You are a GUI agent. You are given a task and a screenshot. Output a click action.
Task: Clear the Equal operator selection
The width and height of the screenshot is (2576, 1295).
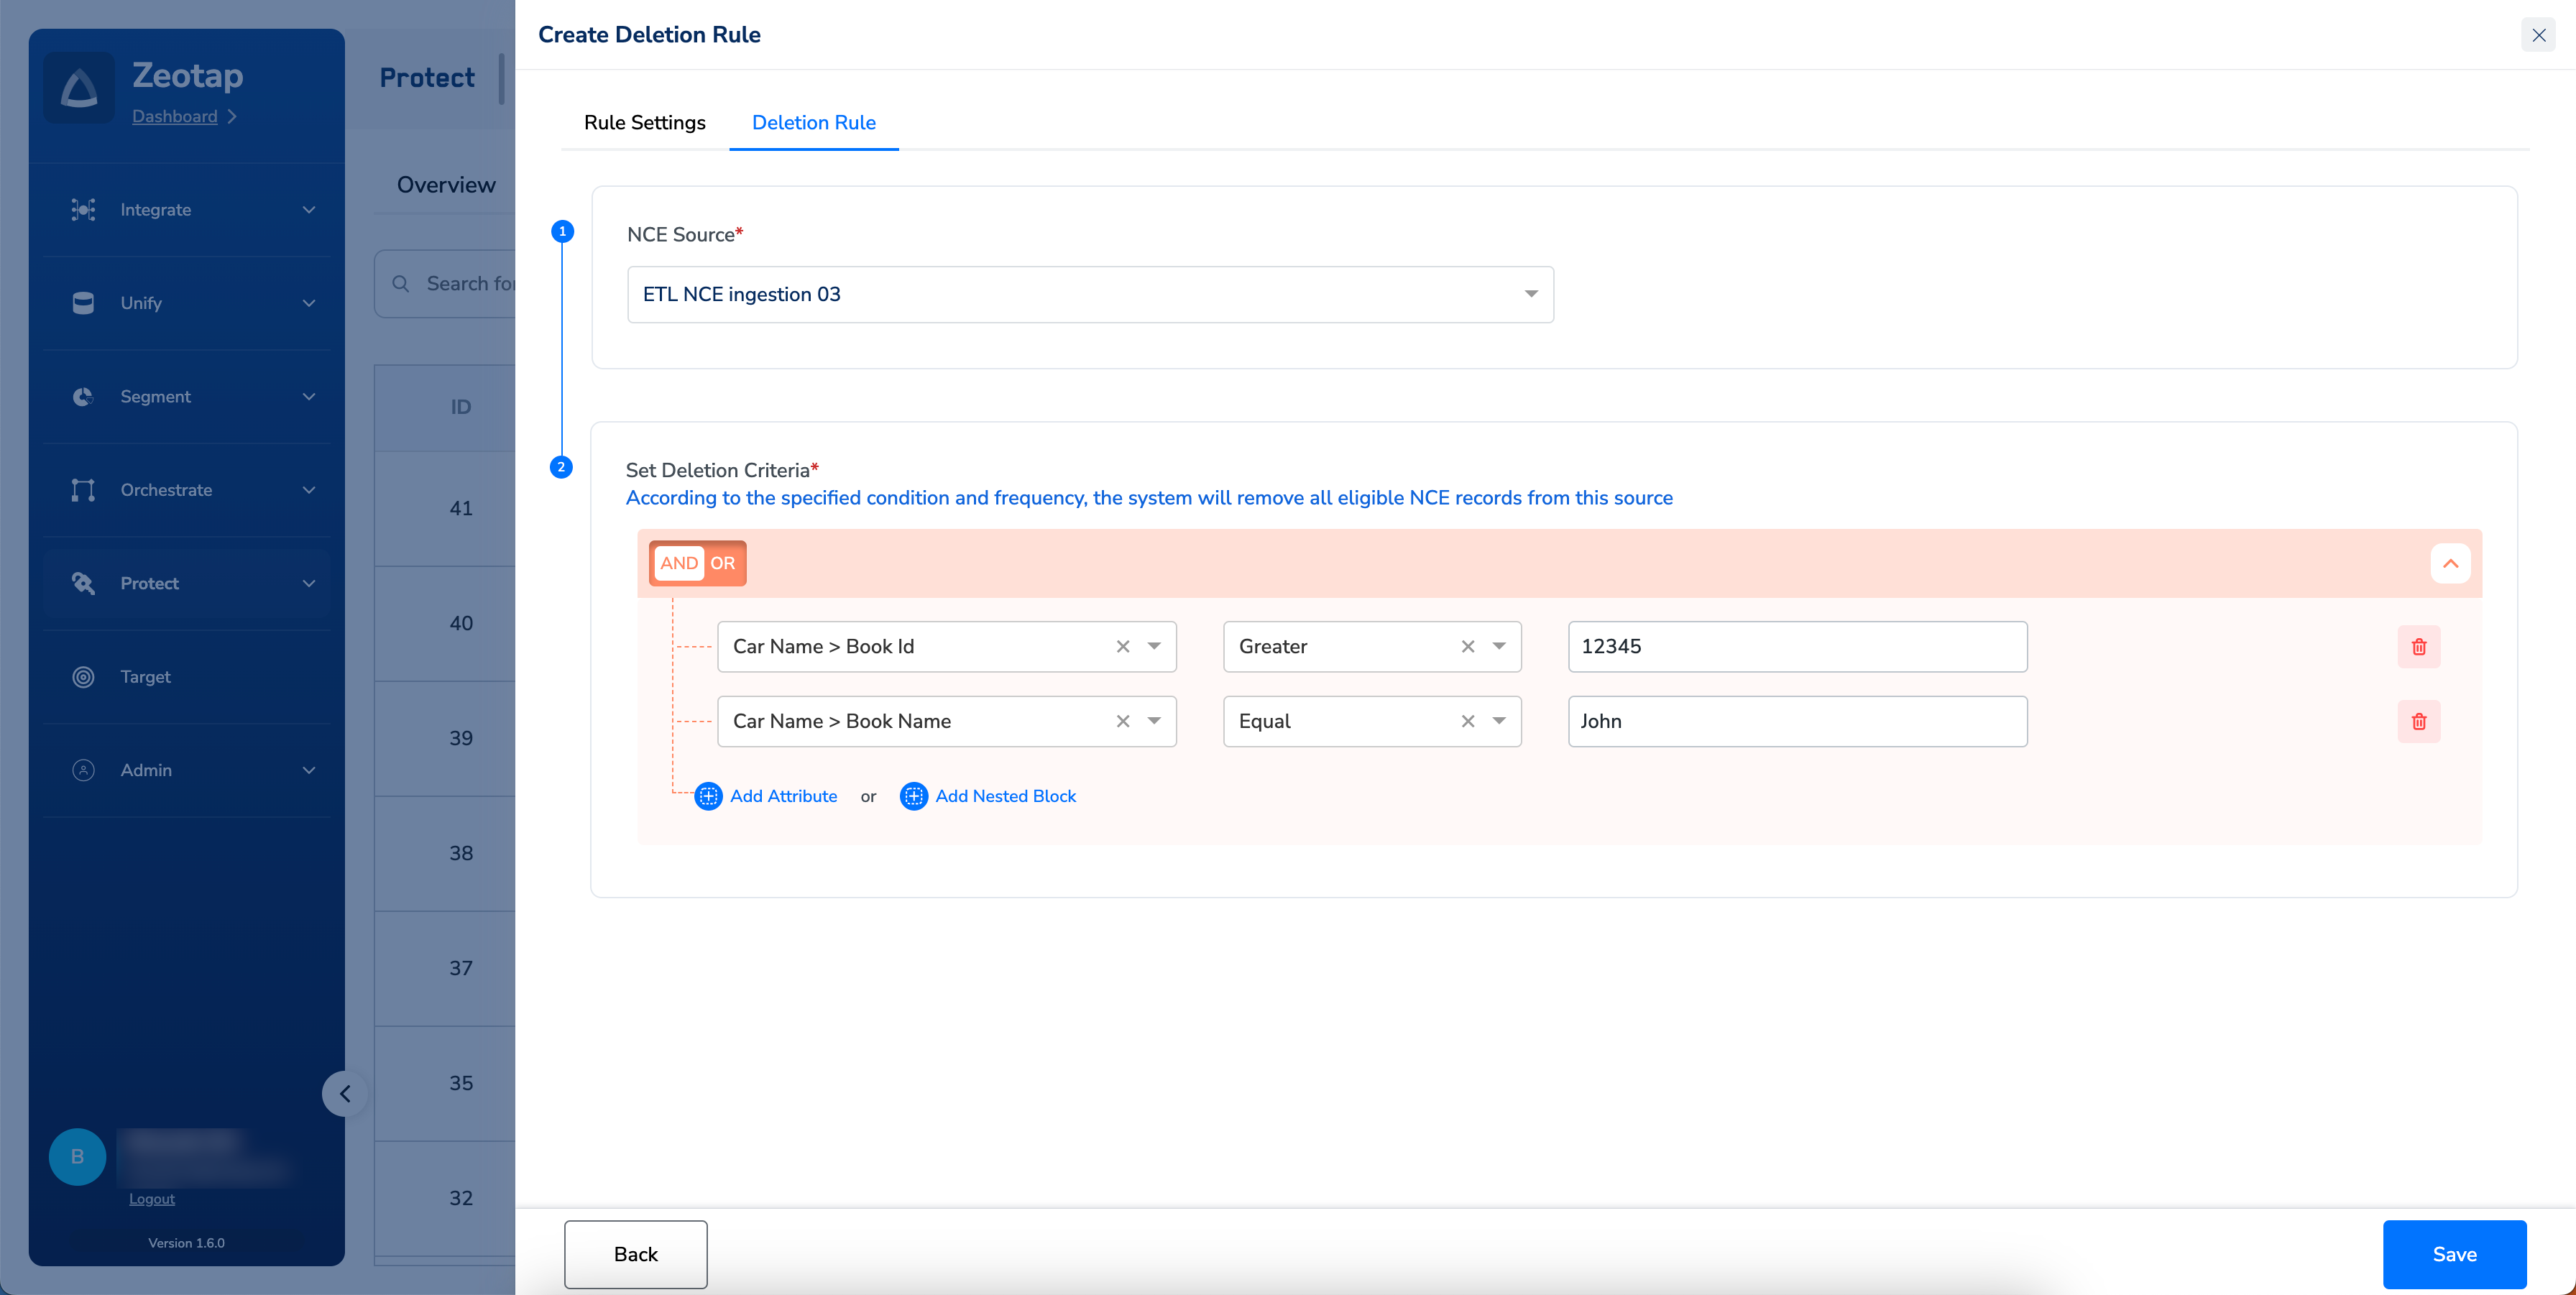(x=1467, y=721)
